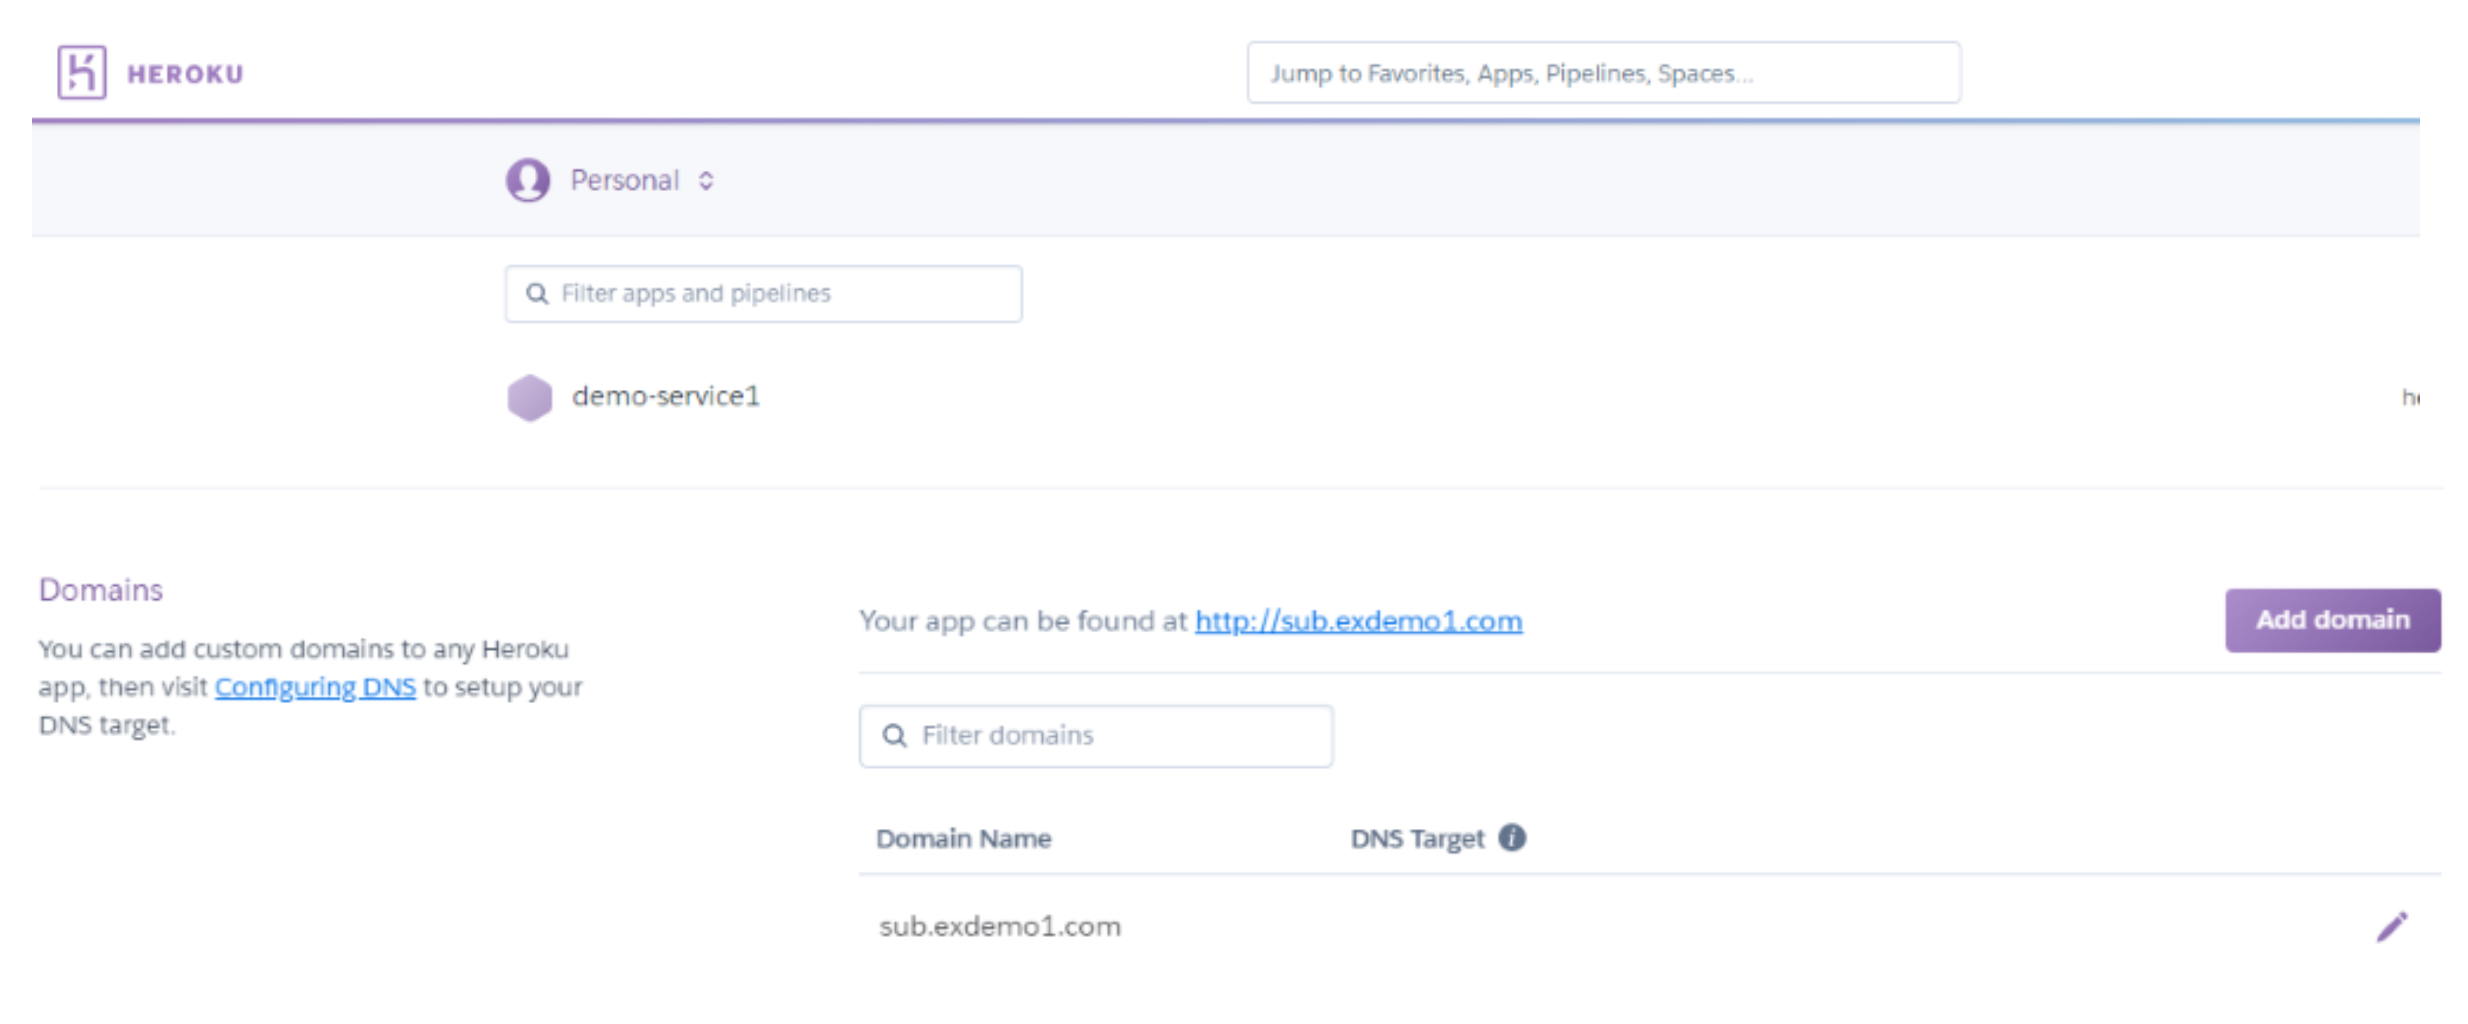The height and width of the screenshot is (1024, 2468).
Task: Select the sub.exdemo1.com domain name cell
Action: (1000, 927)
